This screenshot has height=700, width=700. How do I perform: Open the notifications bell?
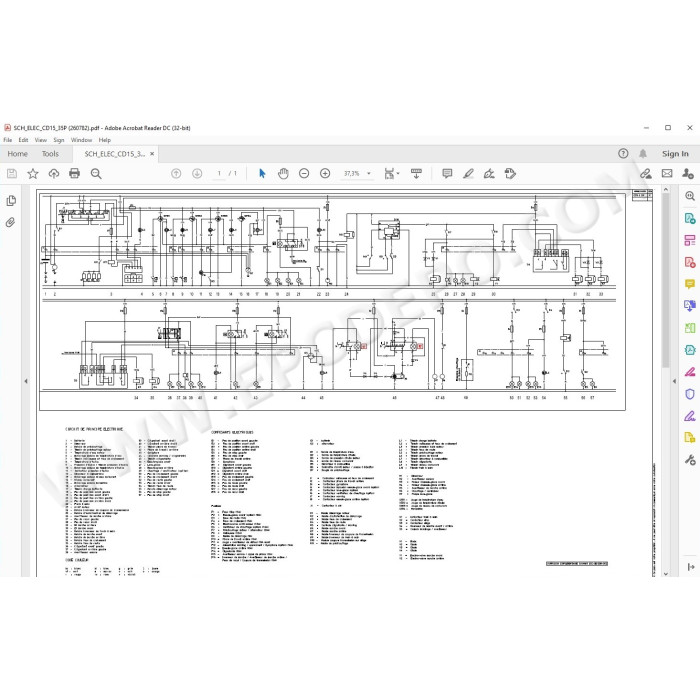(x=643, y=154)
